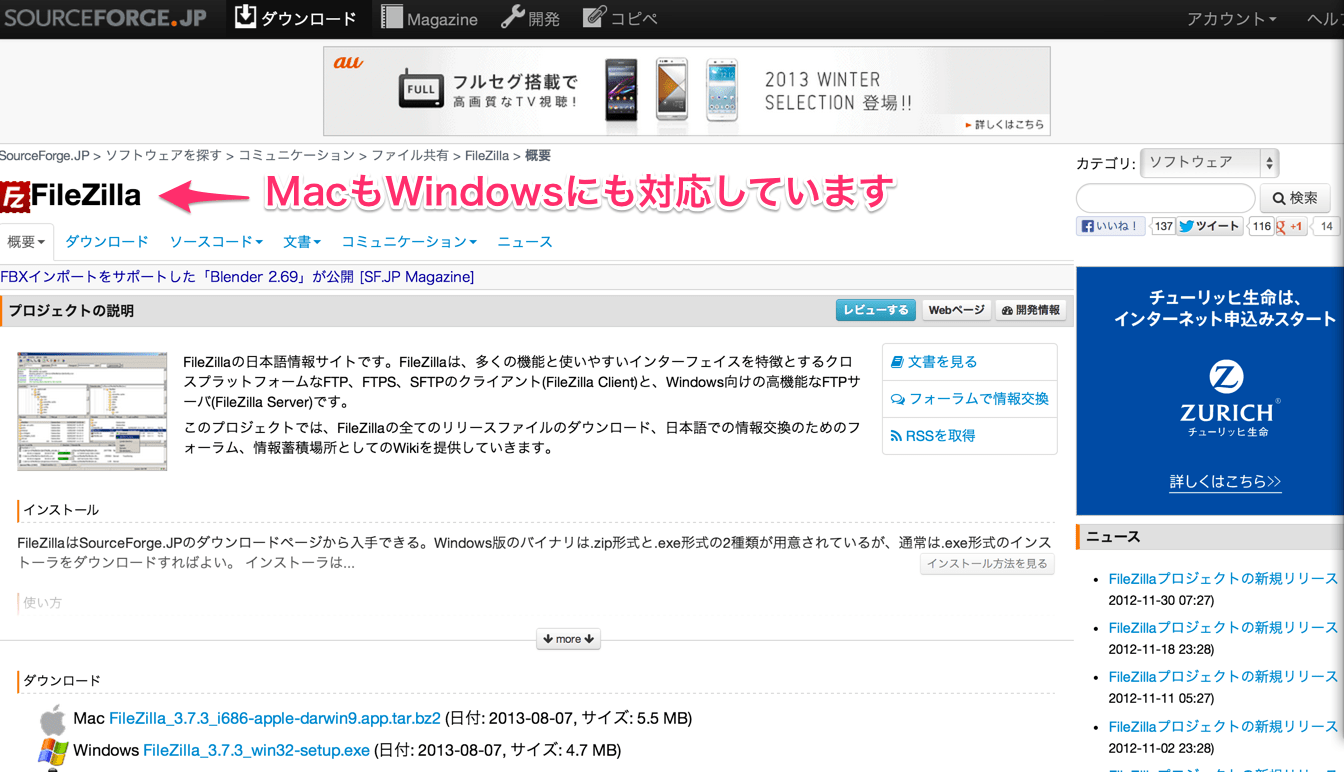Click the インストール方法を見る button
Screen dimensions: 1344x772
[x=987, y=564]
